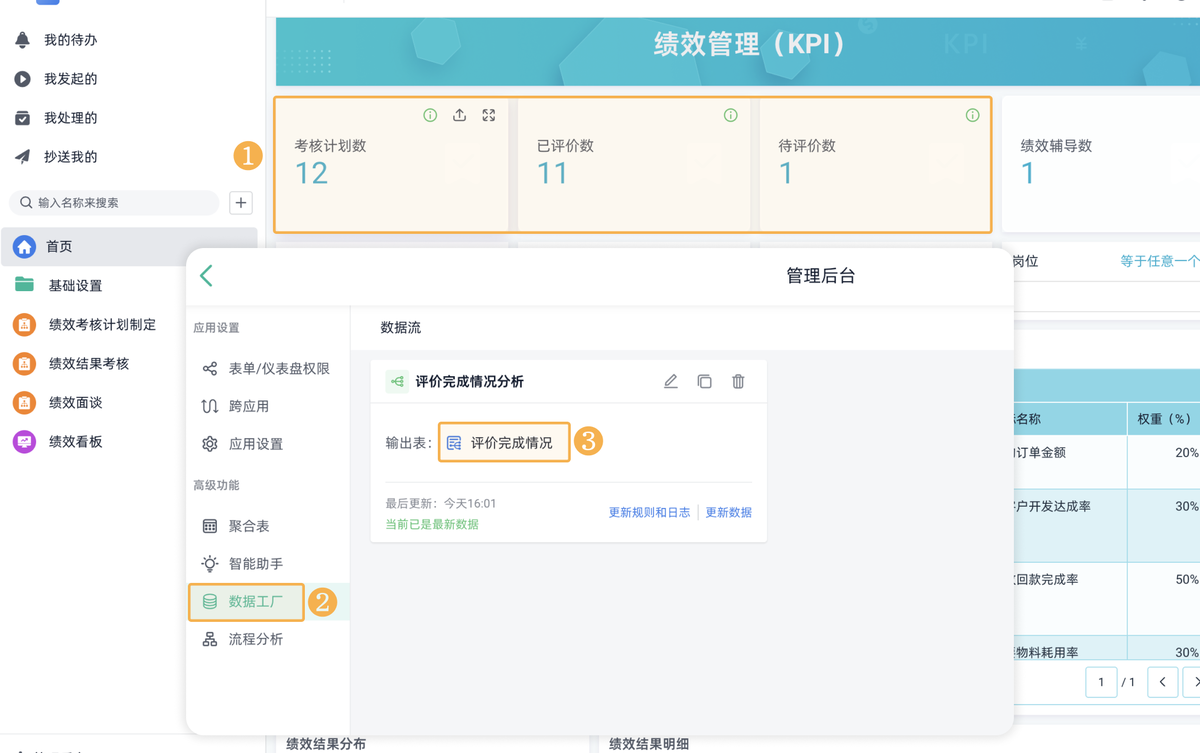The height and width of the screenshot is (753, 1200).
Task: Go to previous page in table pagination
Action: [1162, 682]
